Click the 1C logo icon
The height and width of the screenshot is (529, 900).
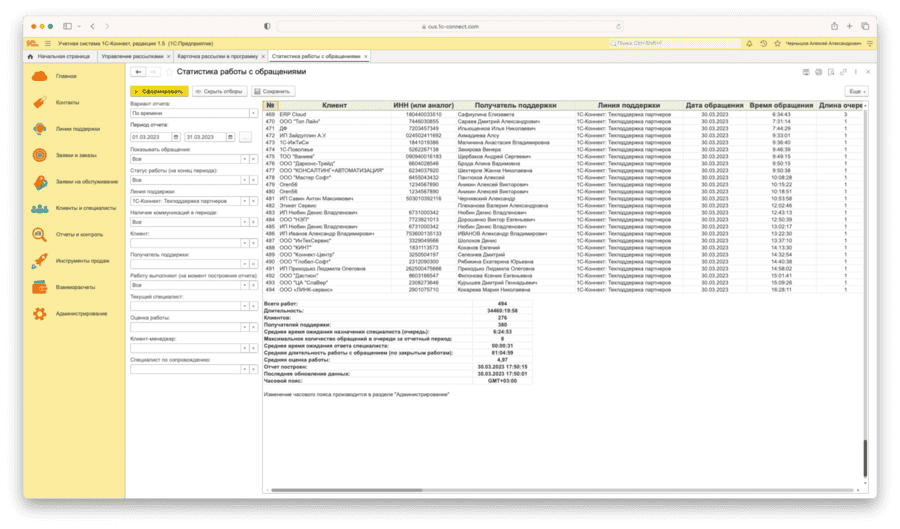[x=33, y=44]
